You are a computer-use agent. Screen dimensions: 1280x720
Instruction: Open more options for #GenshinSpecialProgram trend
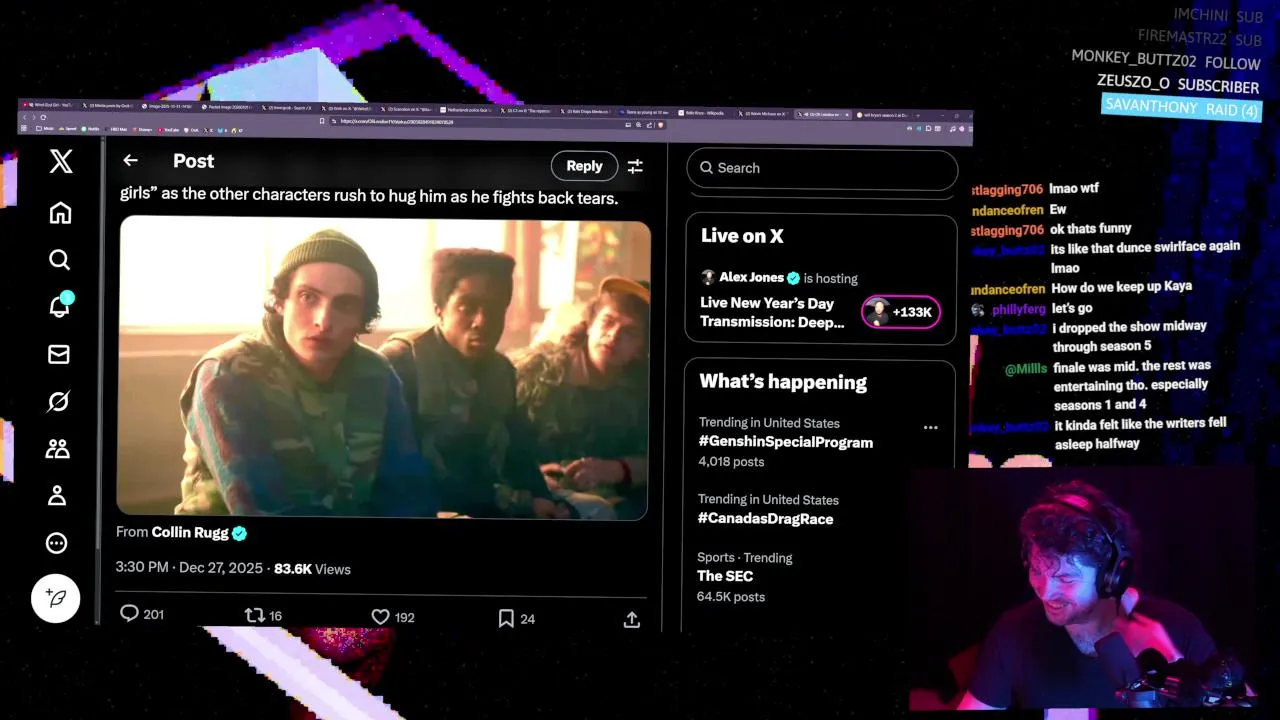click(930, 427)
